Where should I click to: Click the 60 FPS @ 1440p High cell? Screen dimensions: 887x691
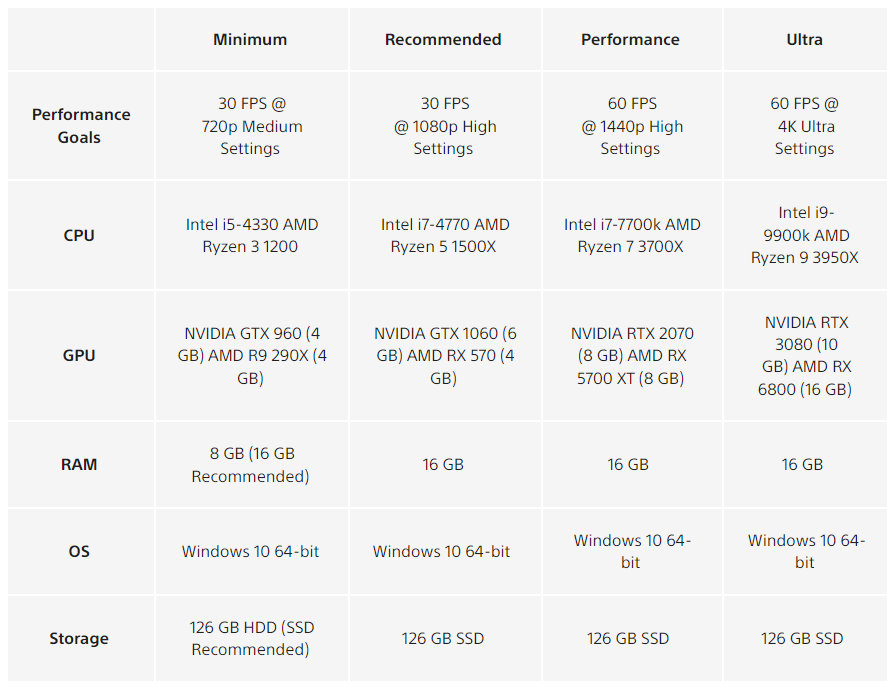[x=630, y=126]
